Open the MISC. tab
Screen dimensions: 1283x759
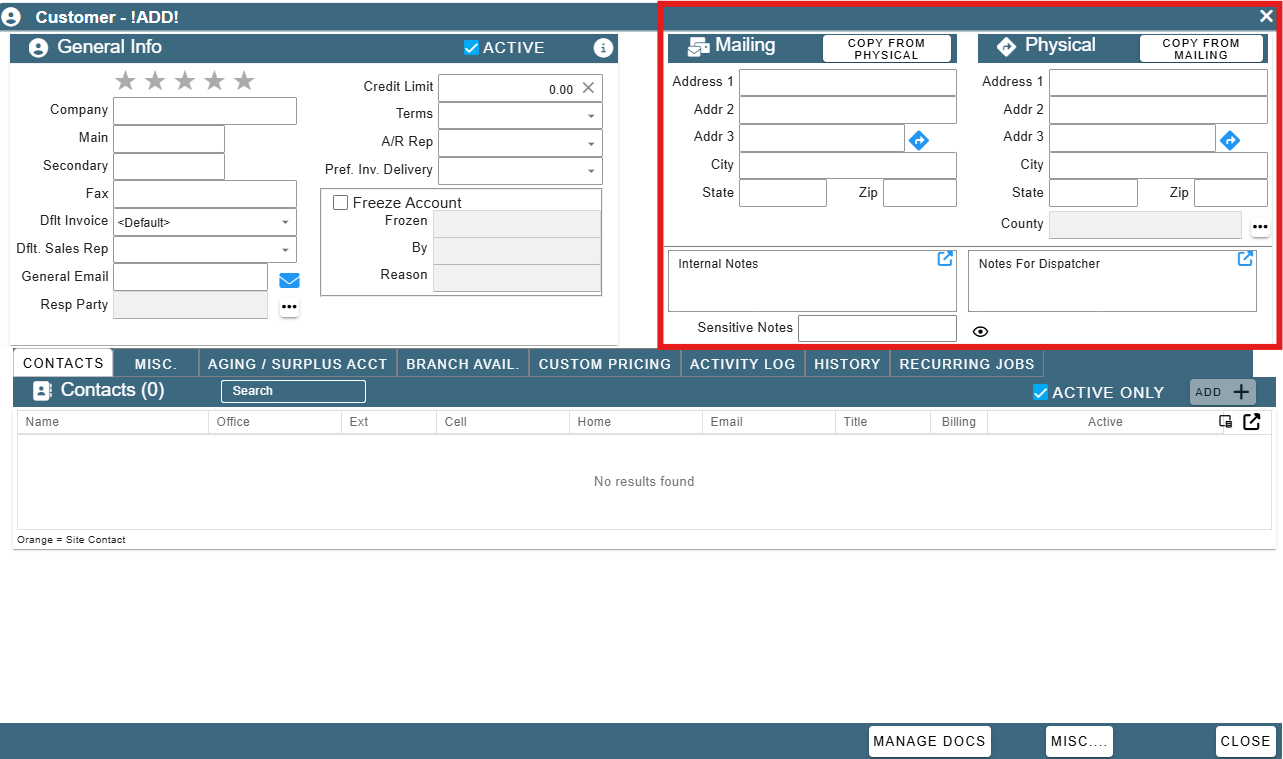156,364
